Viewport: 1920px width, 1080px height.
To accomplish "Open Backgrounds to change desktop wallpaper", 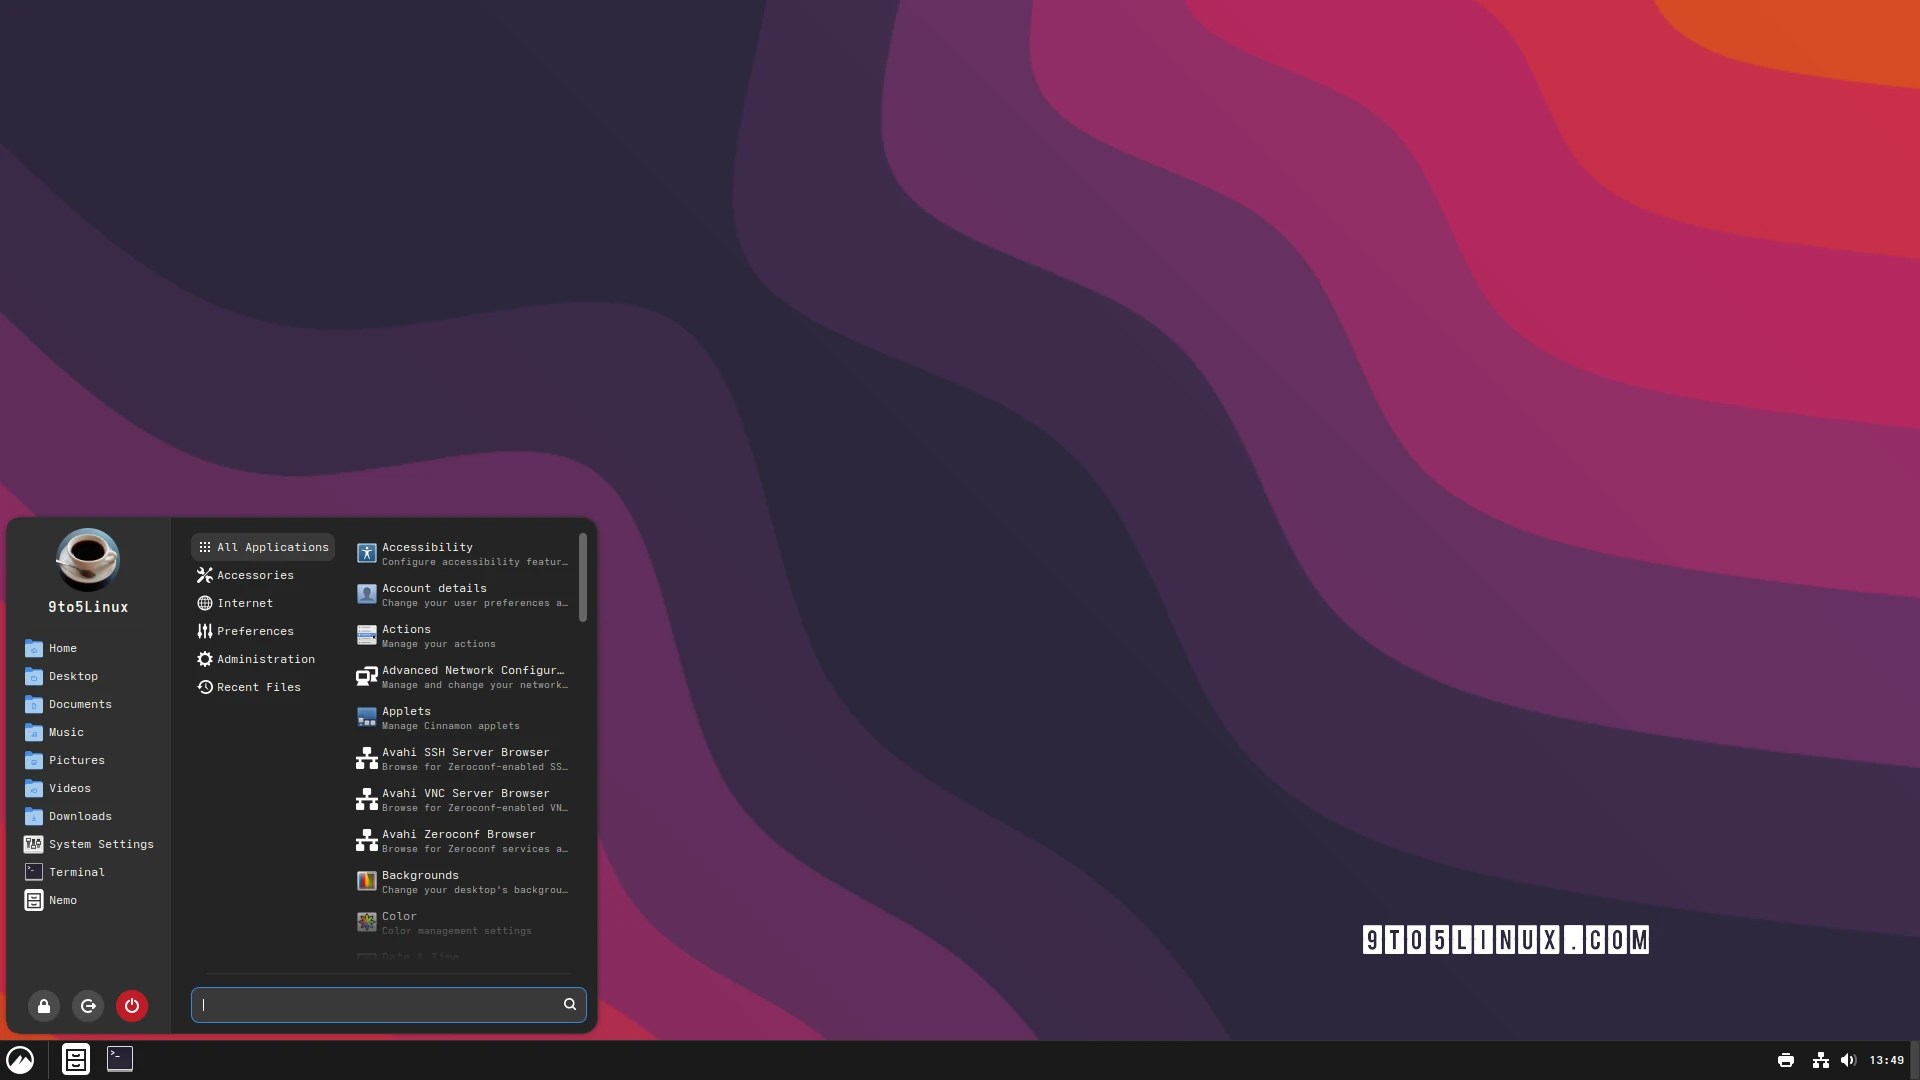I will tap(440, 881).
